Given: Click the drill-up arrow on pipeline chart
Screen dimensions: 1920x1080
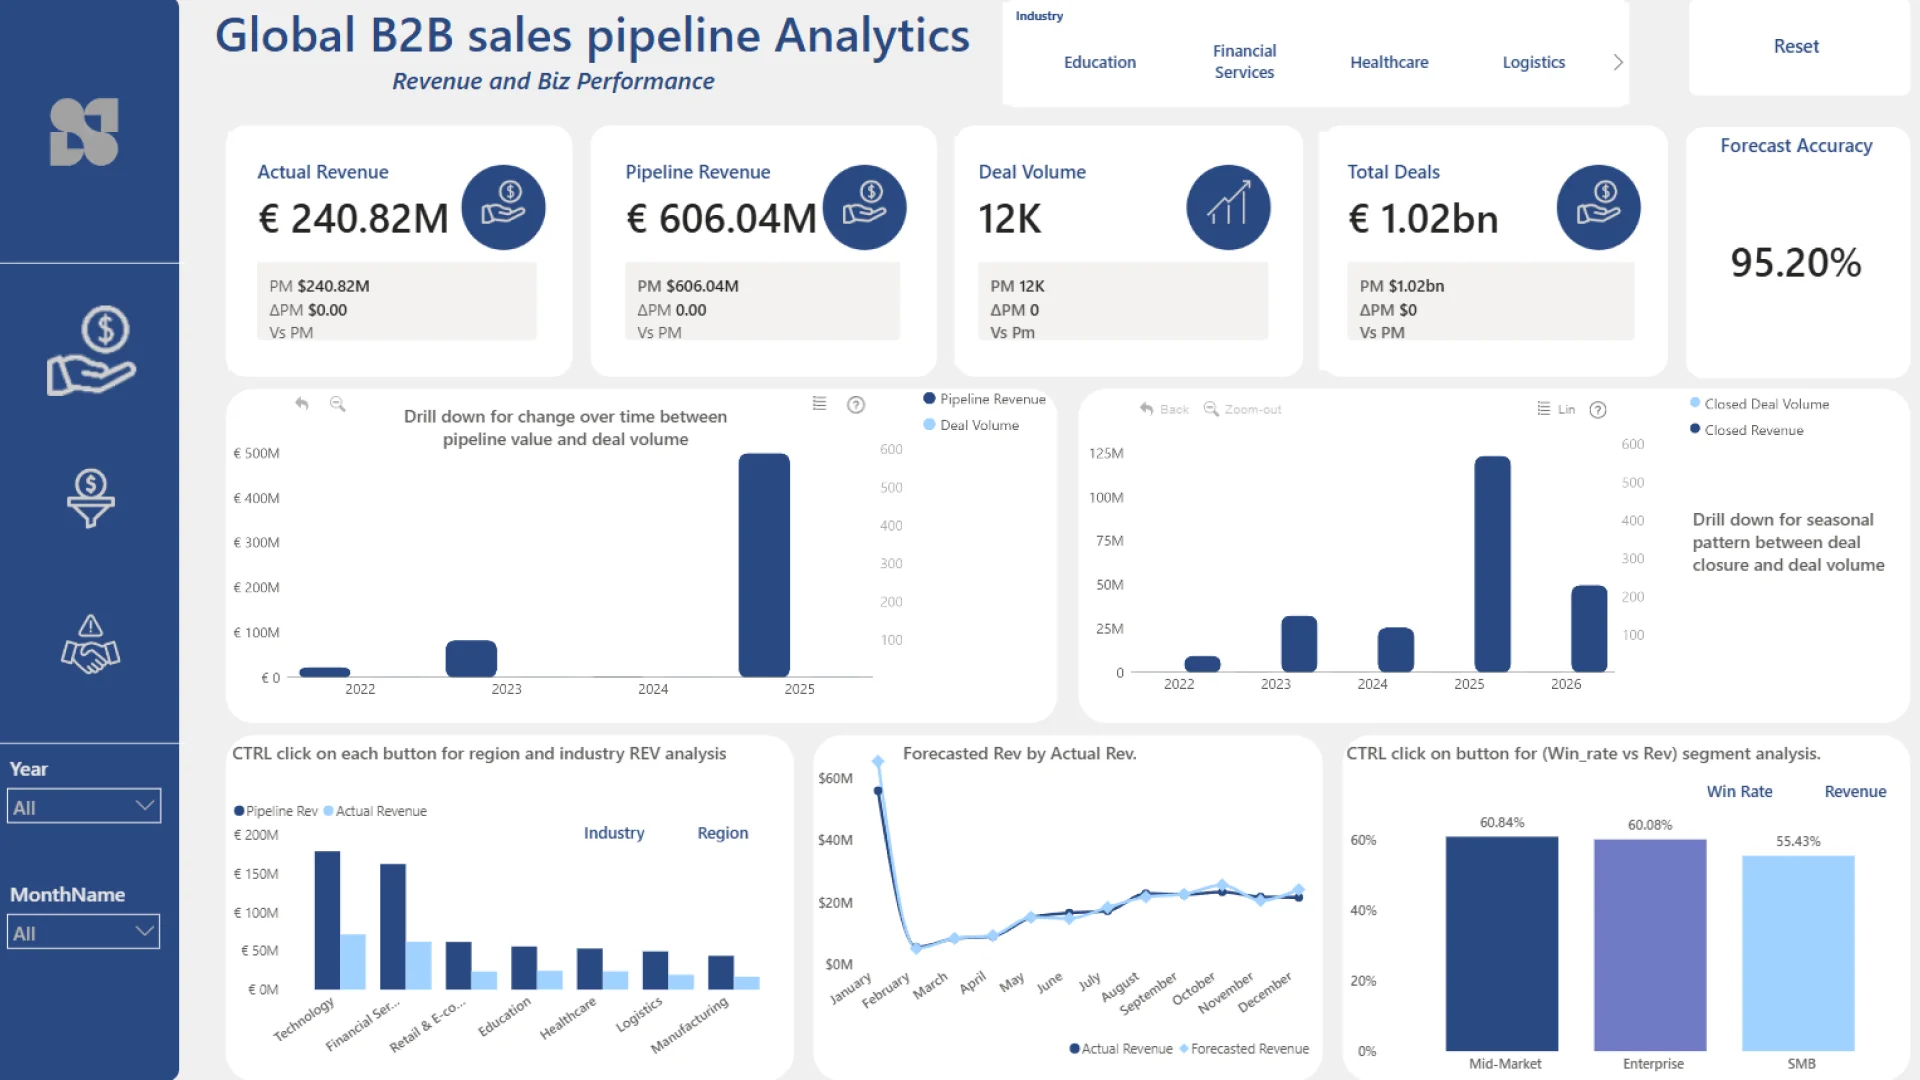Looking at the screenshot, I should [302, 404].
